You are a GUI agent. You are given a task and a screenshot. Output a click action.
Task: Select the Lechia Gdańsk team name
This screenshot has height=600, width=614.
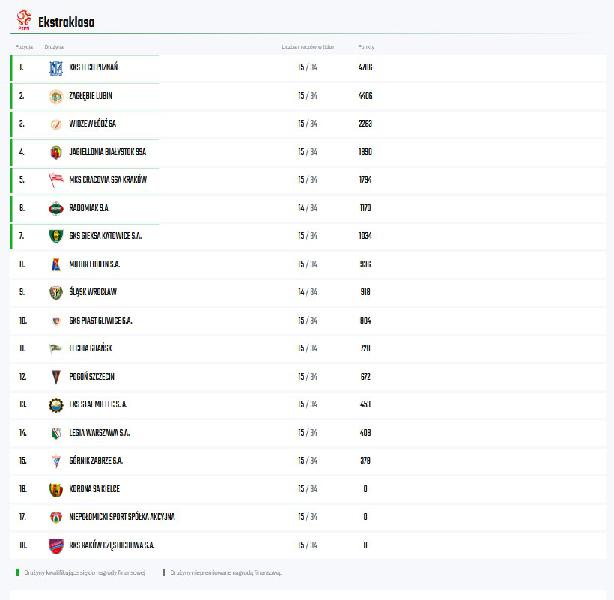91,349
